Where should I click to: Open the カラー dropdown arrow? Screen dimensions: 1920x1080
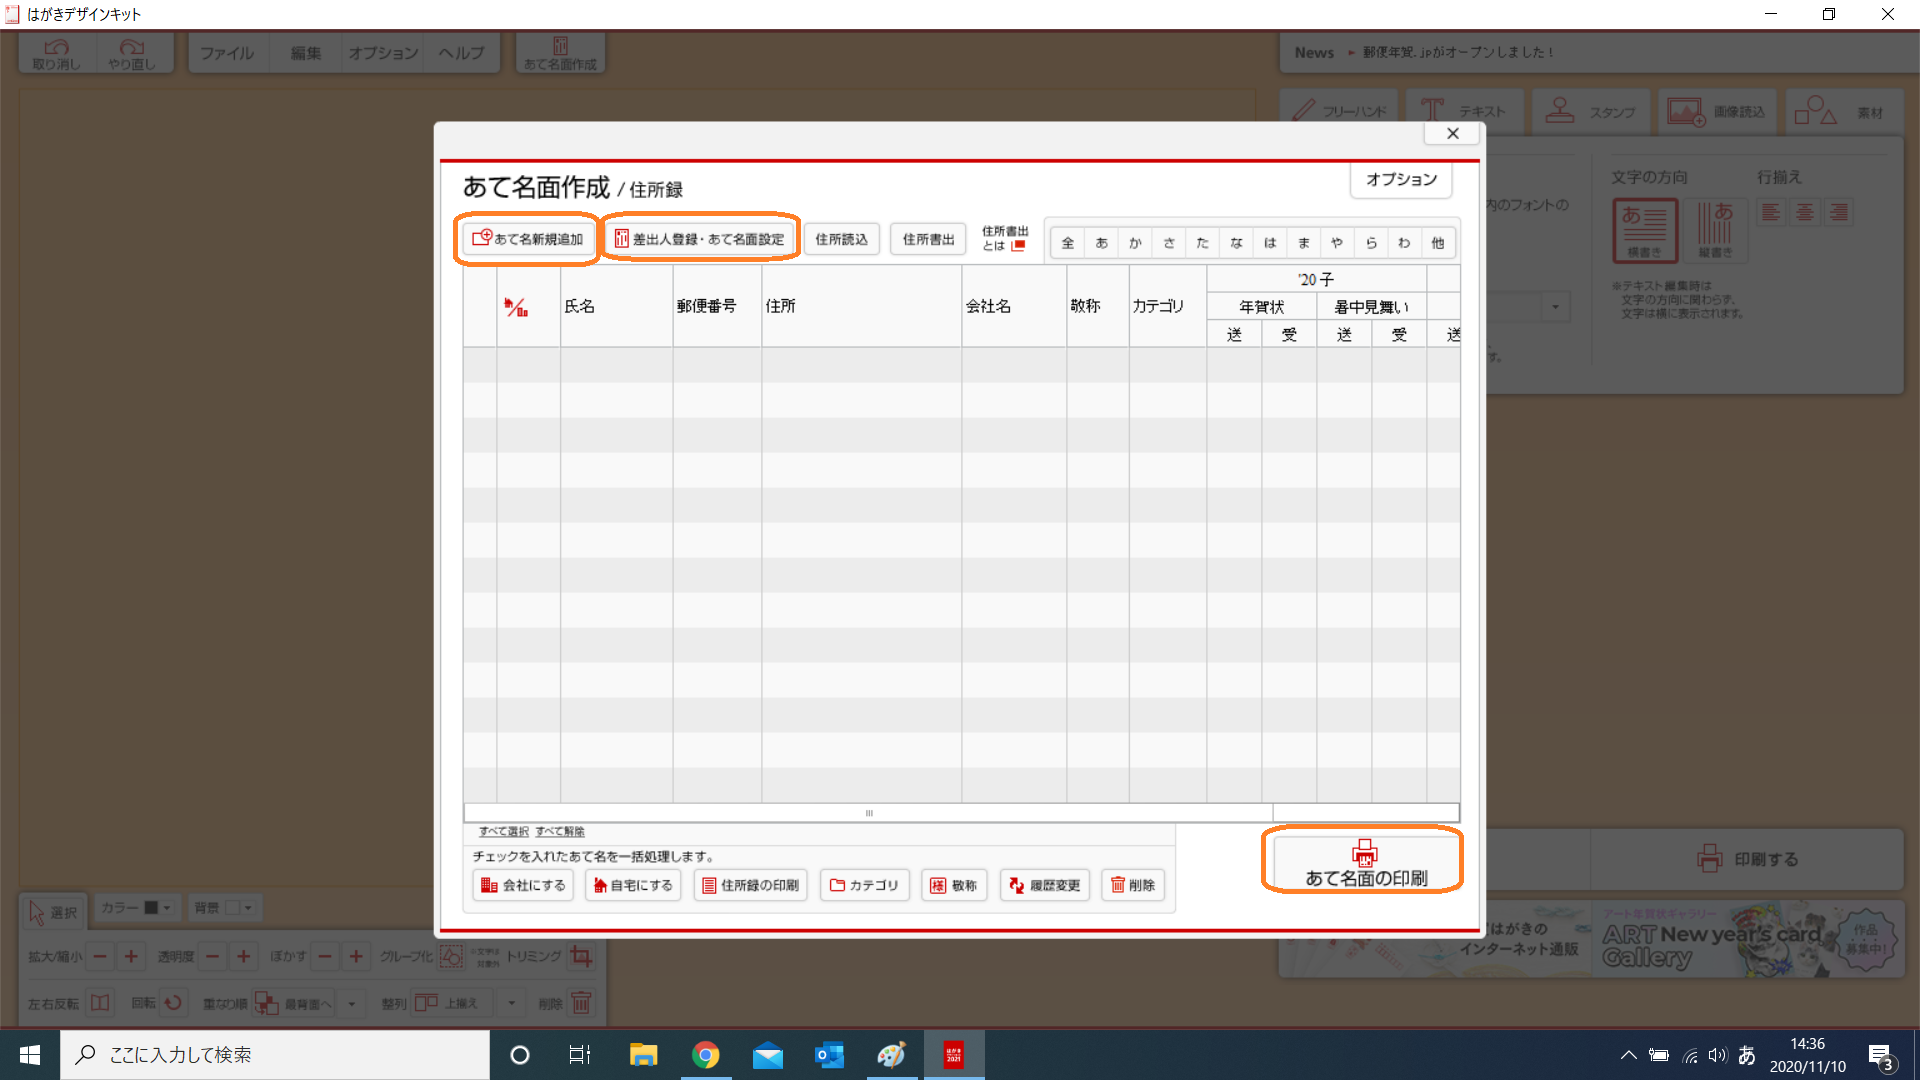click(167, 908)
